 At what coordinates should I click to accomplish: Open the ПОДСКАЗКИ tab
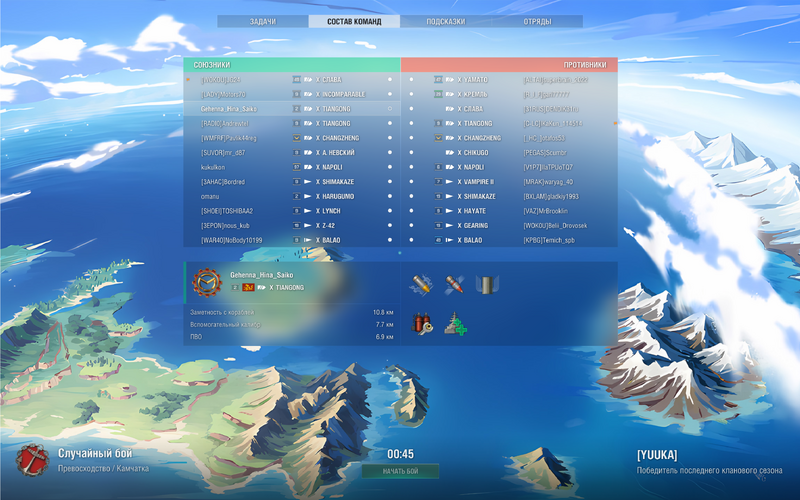445,21
